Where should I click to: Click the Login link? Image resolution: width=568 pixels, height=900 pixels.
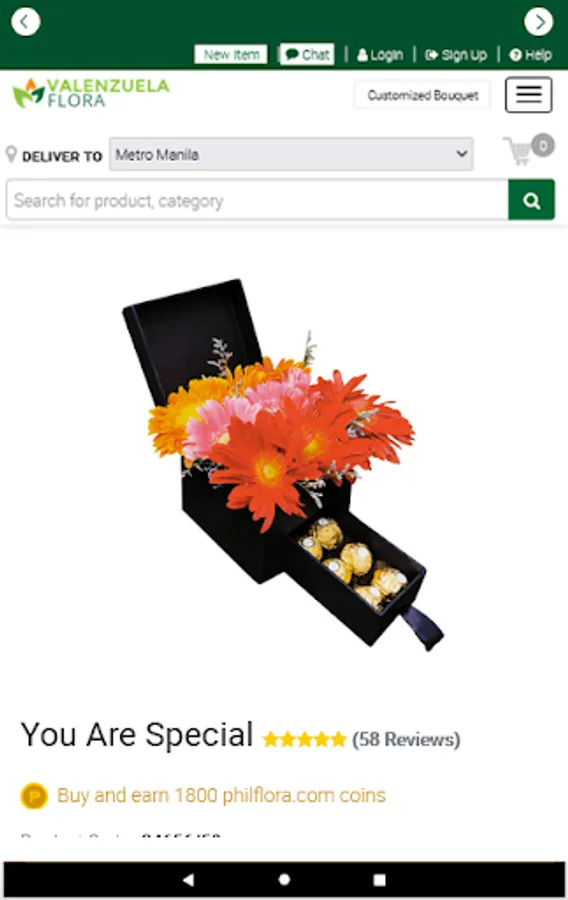[380, 55]
